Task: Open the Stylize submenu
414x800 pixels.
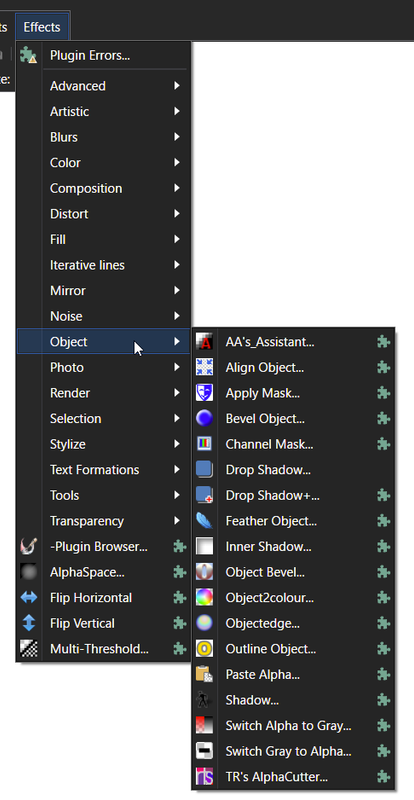Action: point(103,444)
